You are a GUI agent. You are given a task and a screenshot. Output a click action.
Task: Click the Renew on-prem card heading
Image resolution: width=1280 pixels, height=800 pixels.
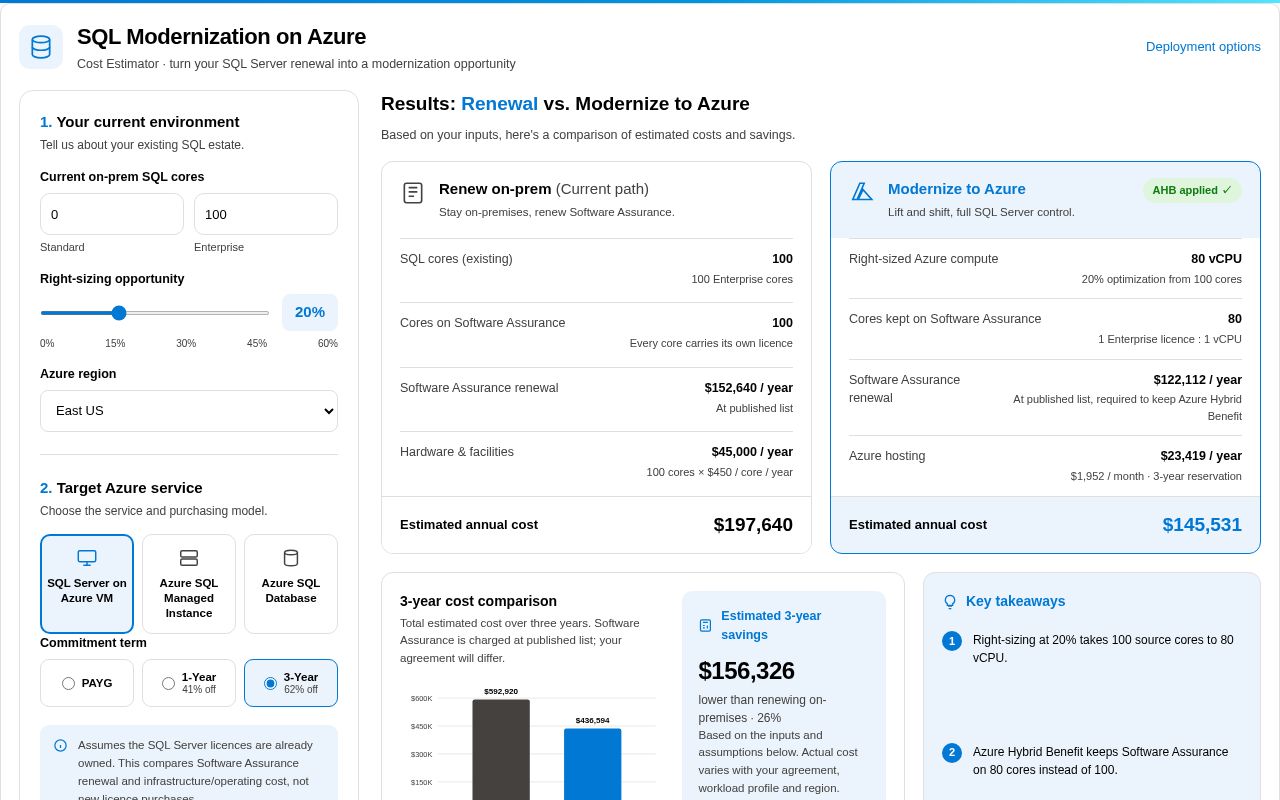pyautogui.click(x=544, y=189)
